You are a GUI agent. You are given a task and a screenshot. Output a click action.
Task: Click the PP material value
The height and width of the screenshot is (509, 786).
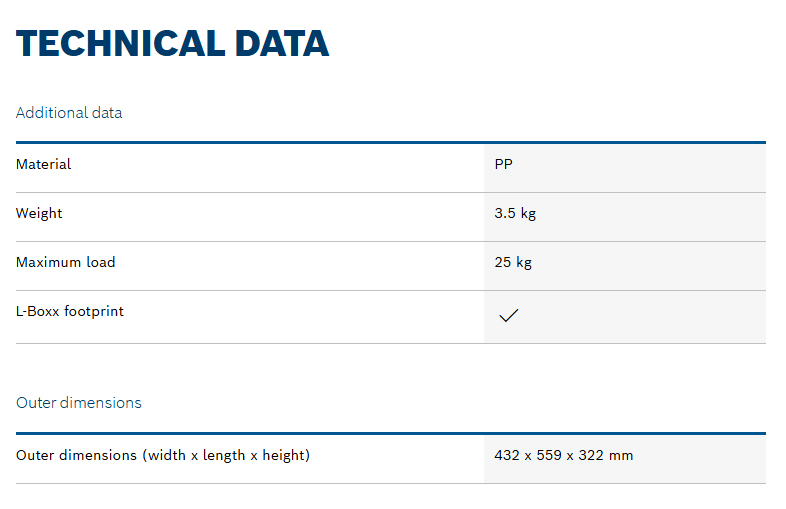pos(503,164)
